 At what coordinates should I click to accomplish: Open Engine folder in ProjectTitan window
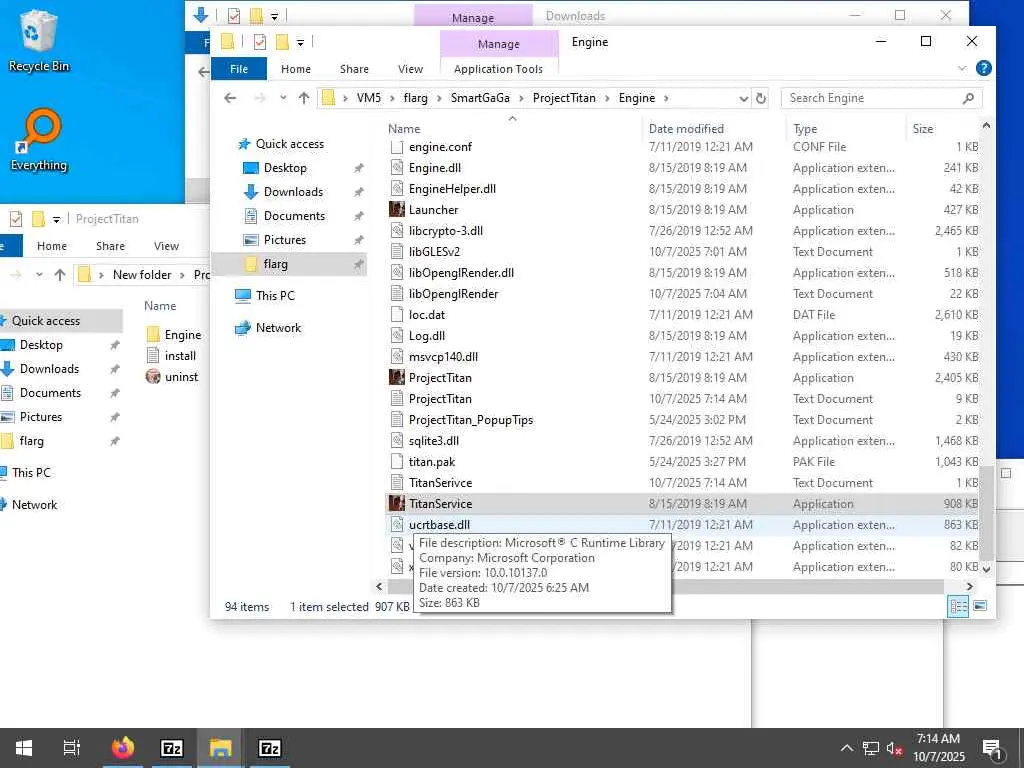coord(174,335)
